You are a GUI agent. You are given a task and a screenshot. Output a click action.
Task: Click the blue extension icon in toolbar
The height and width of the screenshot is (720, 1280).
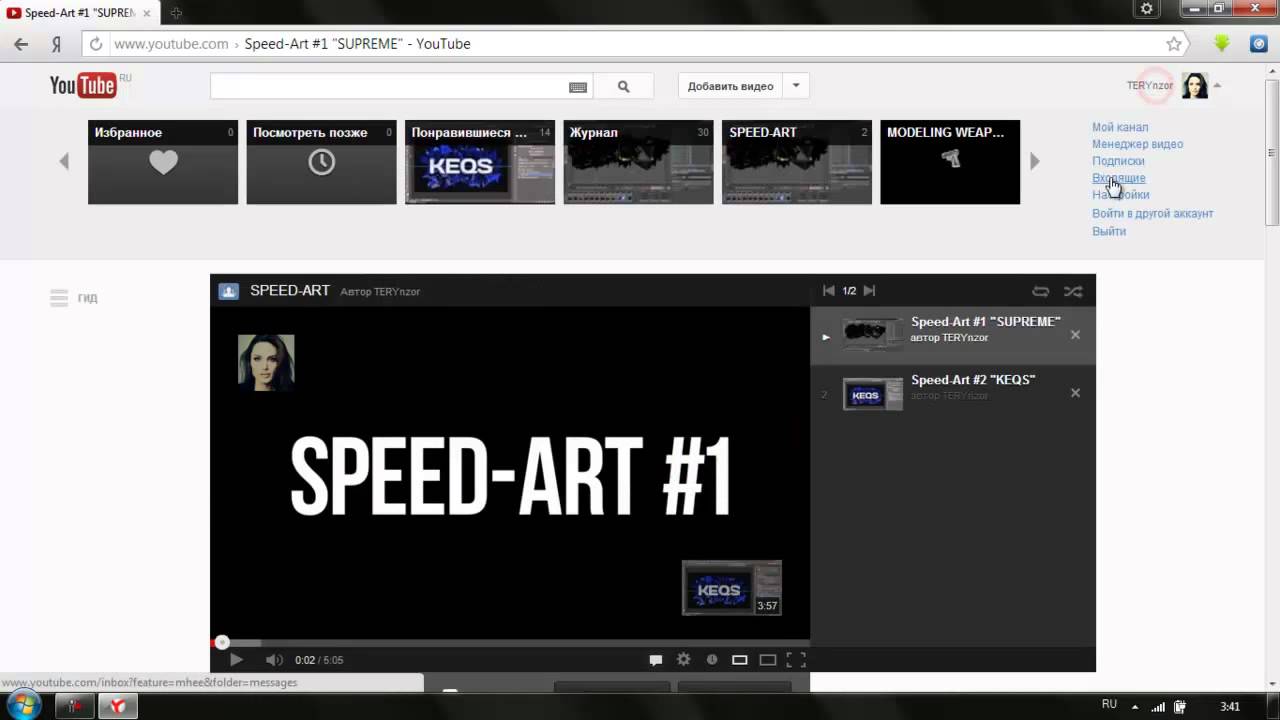coord(1259,44)
